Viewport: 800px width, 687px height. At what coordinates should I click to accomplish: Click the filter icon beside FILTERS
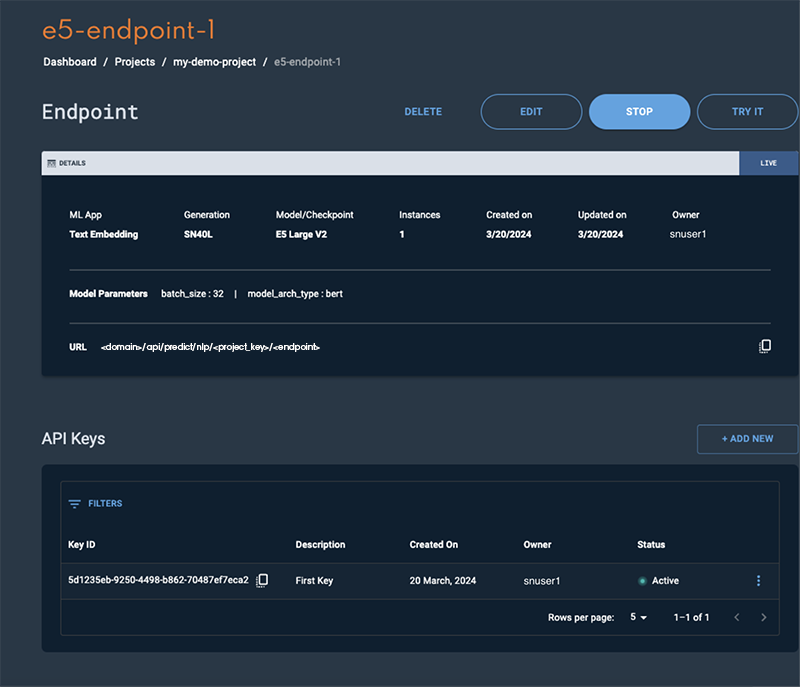pyautogui.click(x=74, y=503)
